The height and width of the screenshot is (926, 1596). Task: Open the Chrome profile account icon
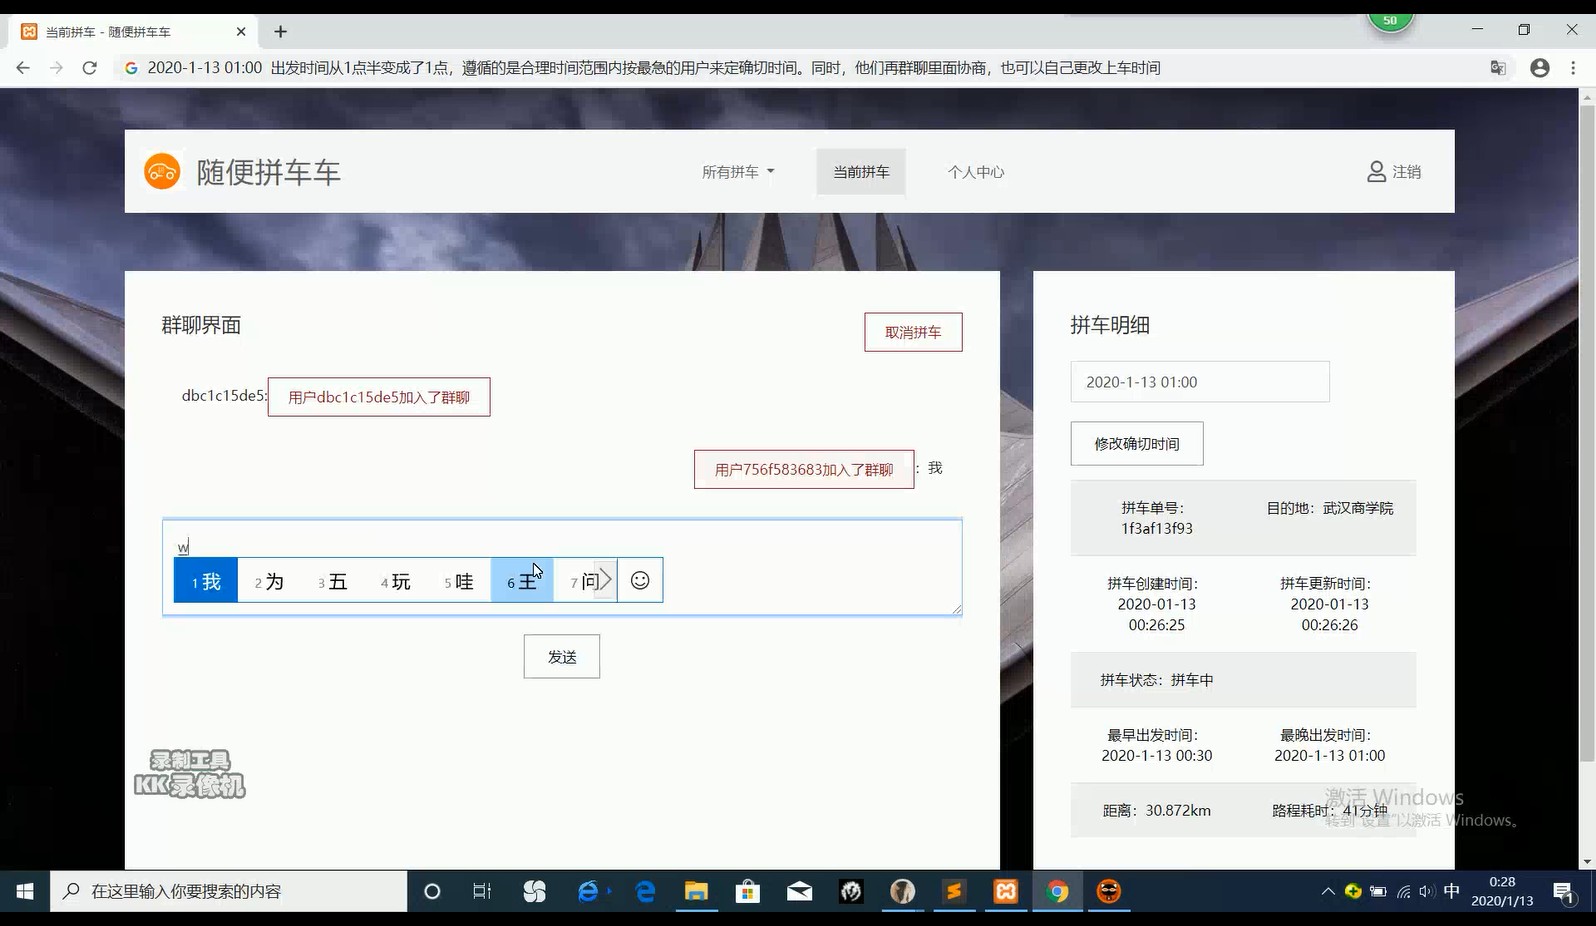pyautogui.click(x=1540, y=68)
